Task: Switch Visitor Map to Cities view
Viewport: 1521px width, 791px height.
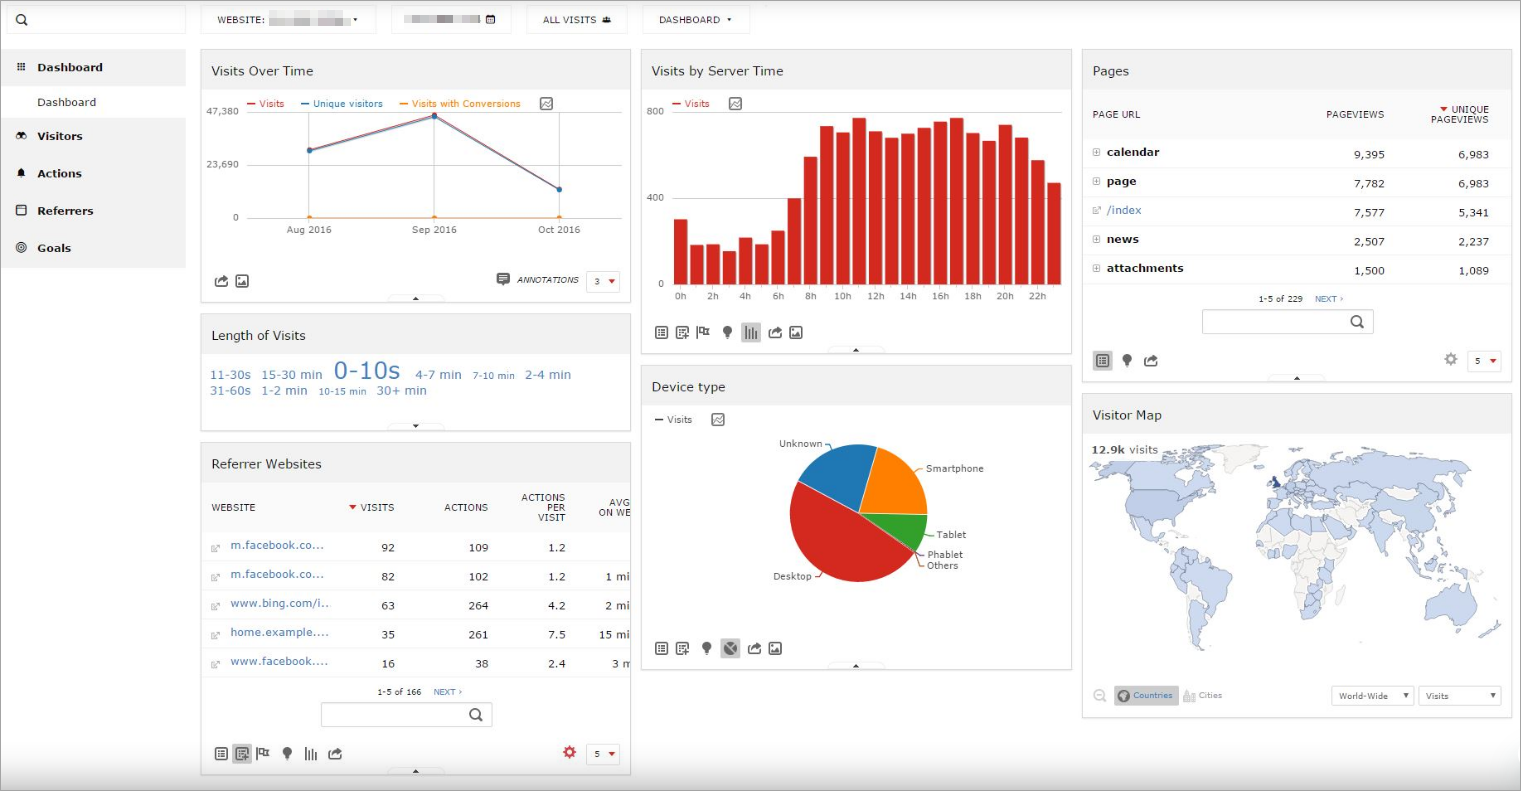Action: point(1203,696)
